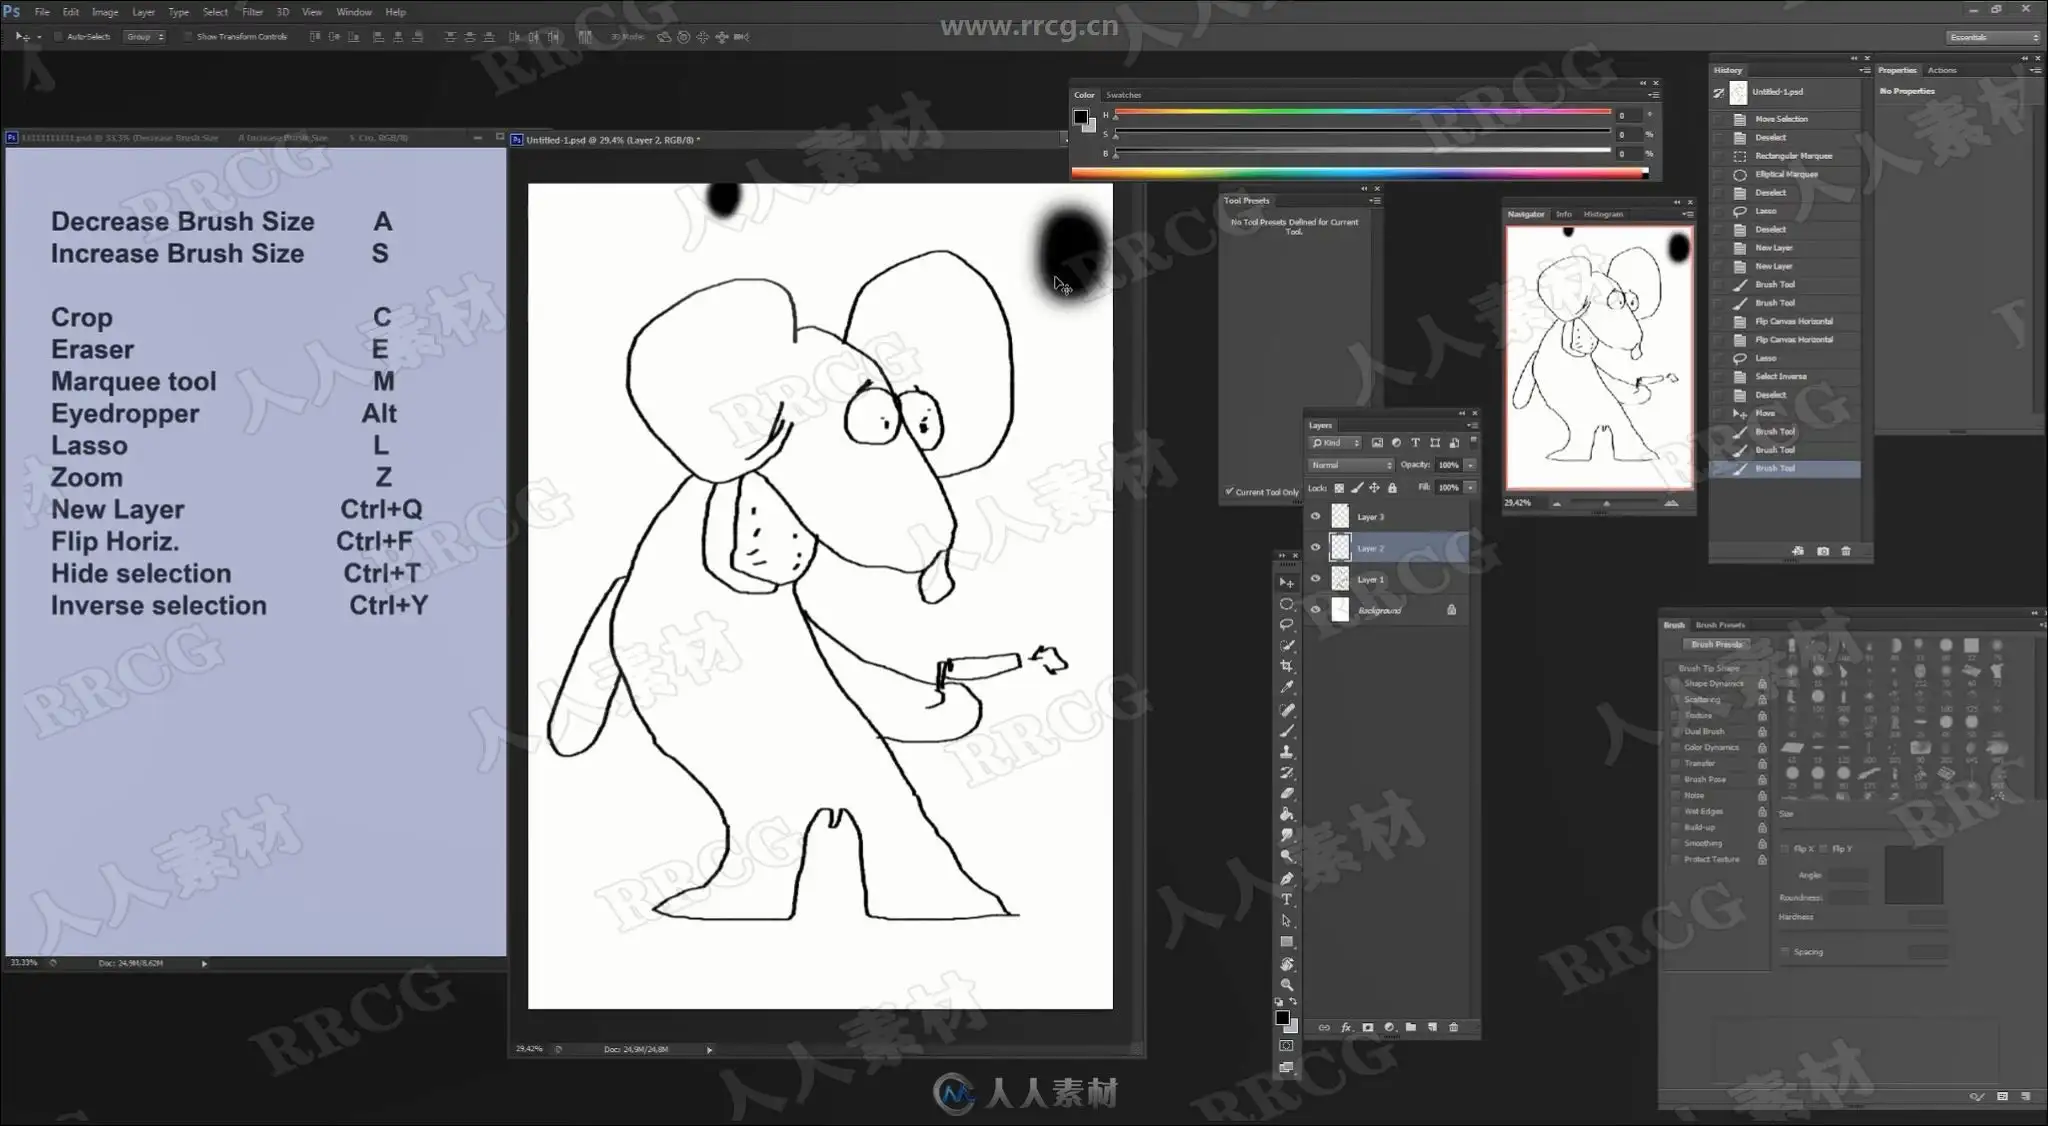
Task: Select the Brush tool in toolbox
Action: coord(1287,731)
